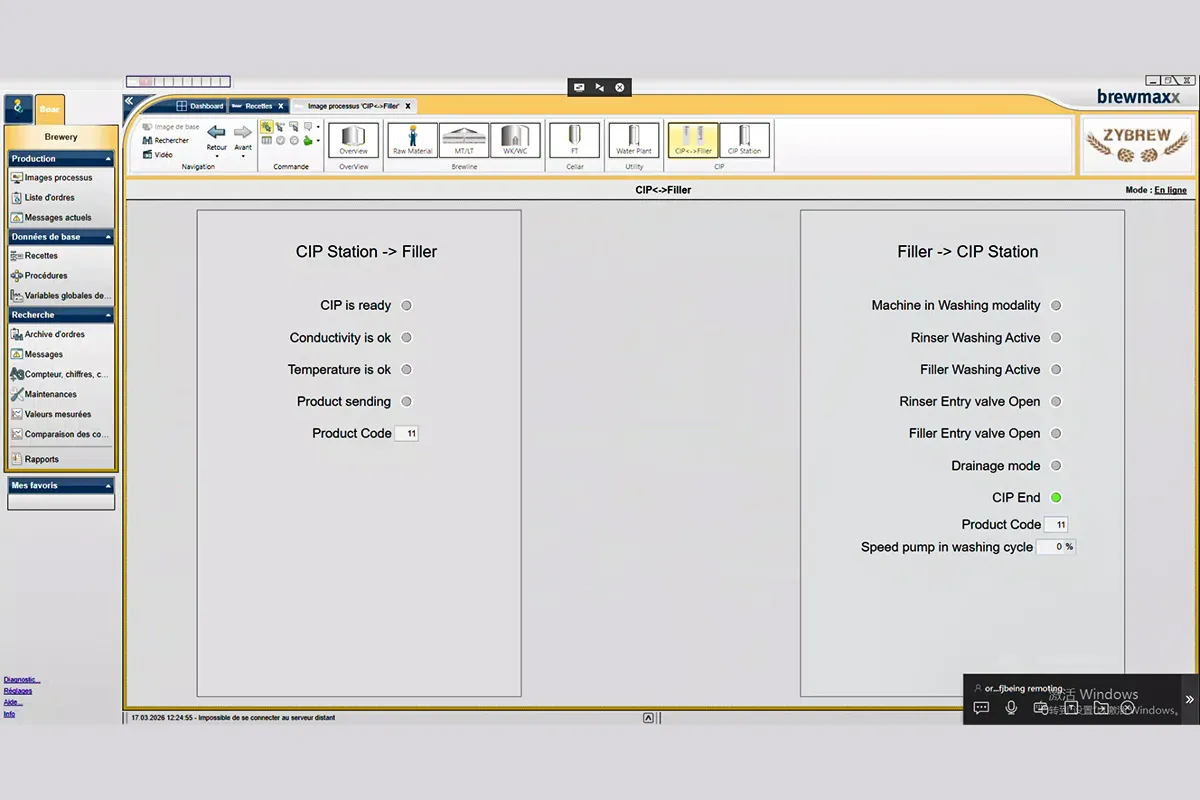The height and width of the screenshot is (800, 1200).
Task: Open Comparaison des co...
Action: pyautogui.click(x=60, y=435)
